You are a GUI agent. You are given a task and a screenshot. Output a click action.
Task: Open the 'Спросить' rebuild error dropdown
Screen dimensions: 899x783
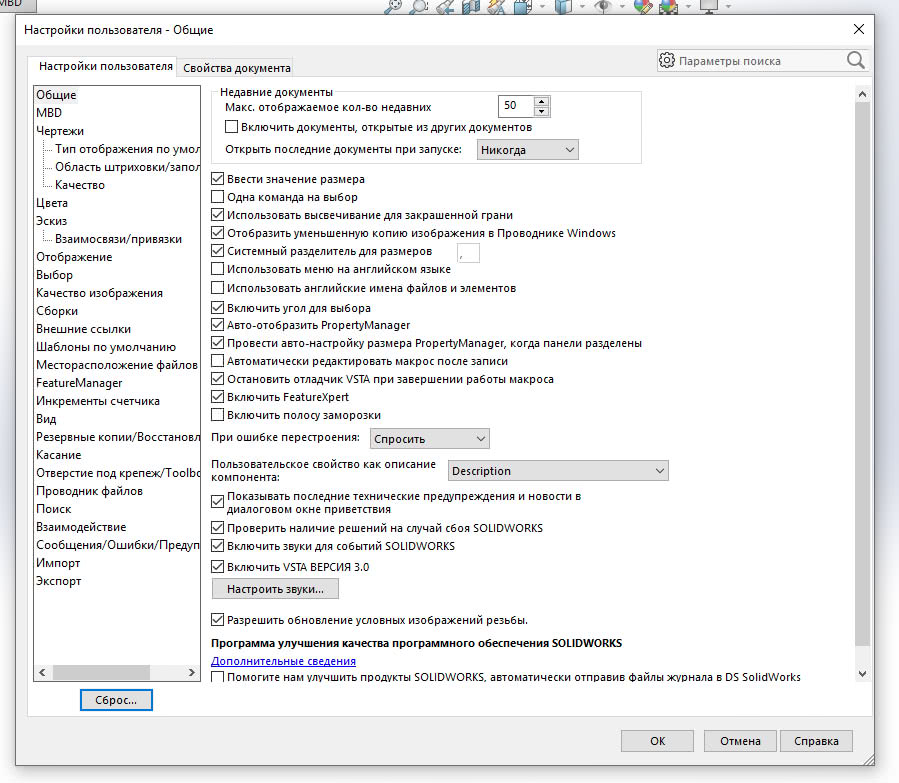pyautogui.click(x=429, y=438)
